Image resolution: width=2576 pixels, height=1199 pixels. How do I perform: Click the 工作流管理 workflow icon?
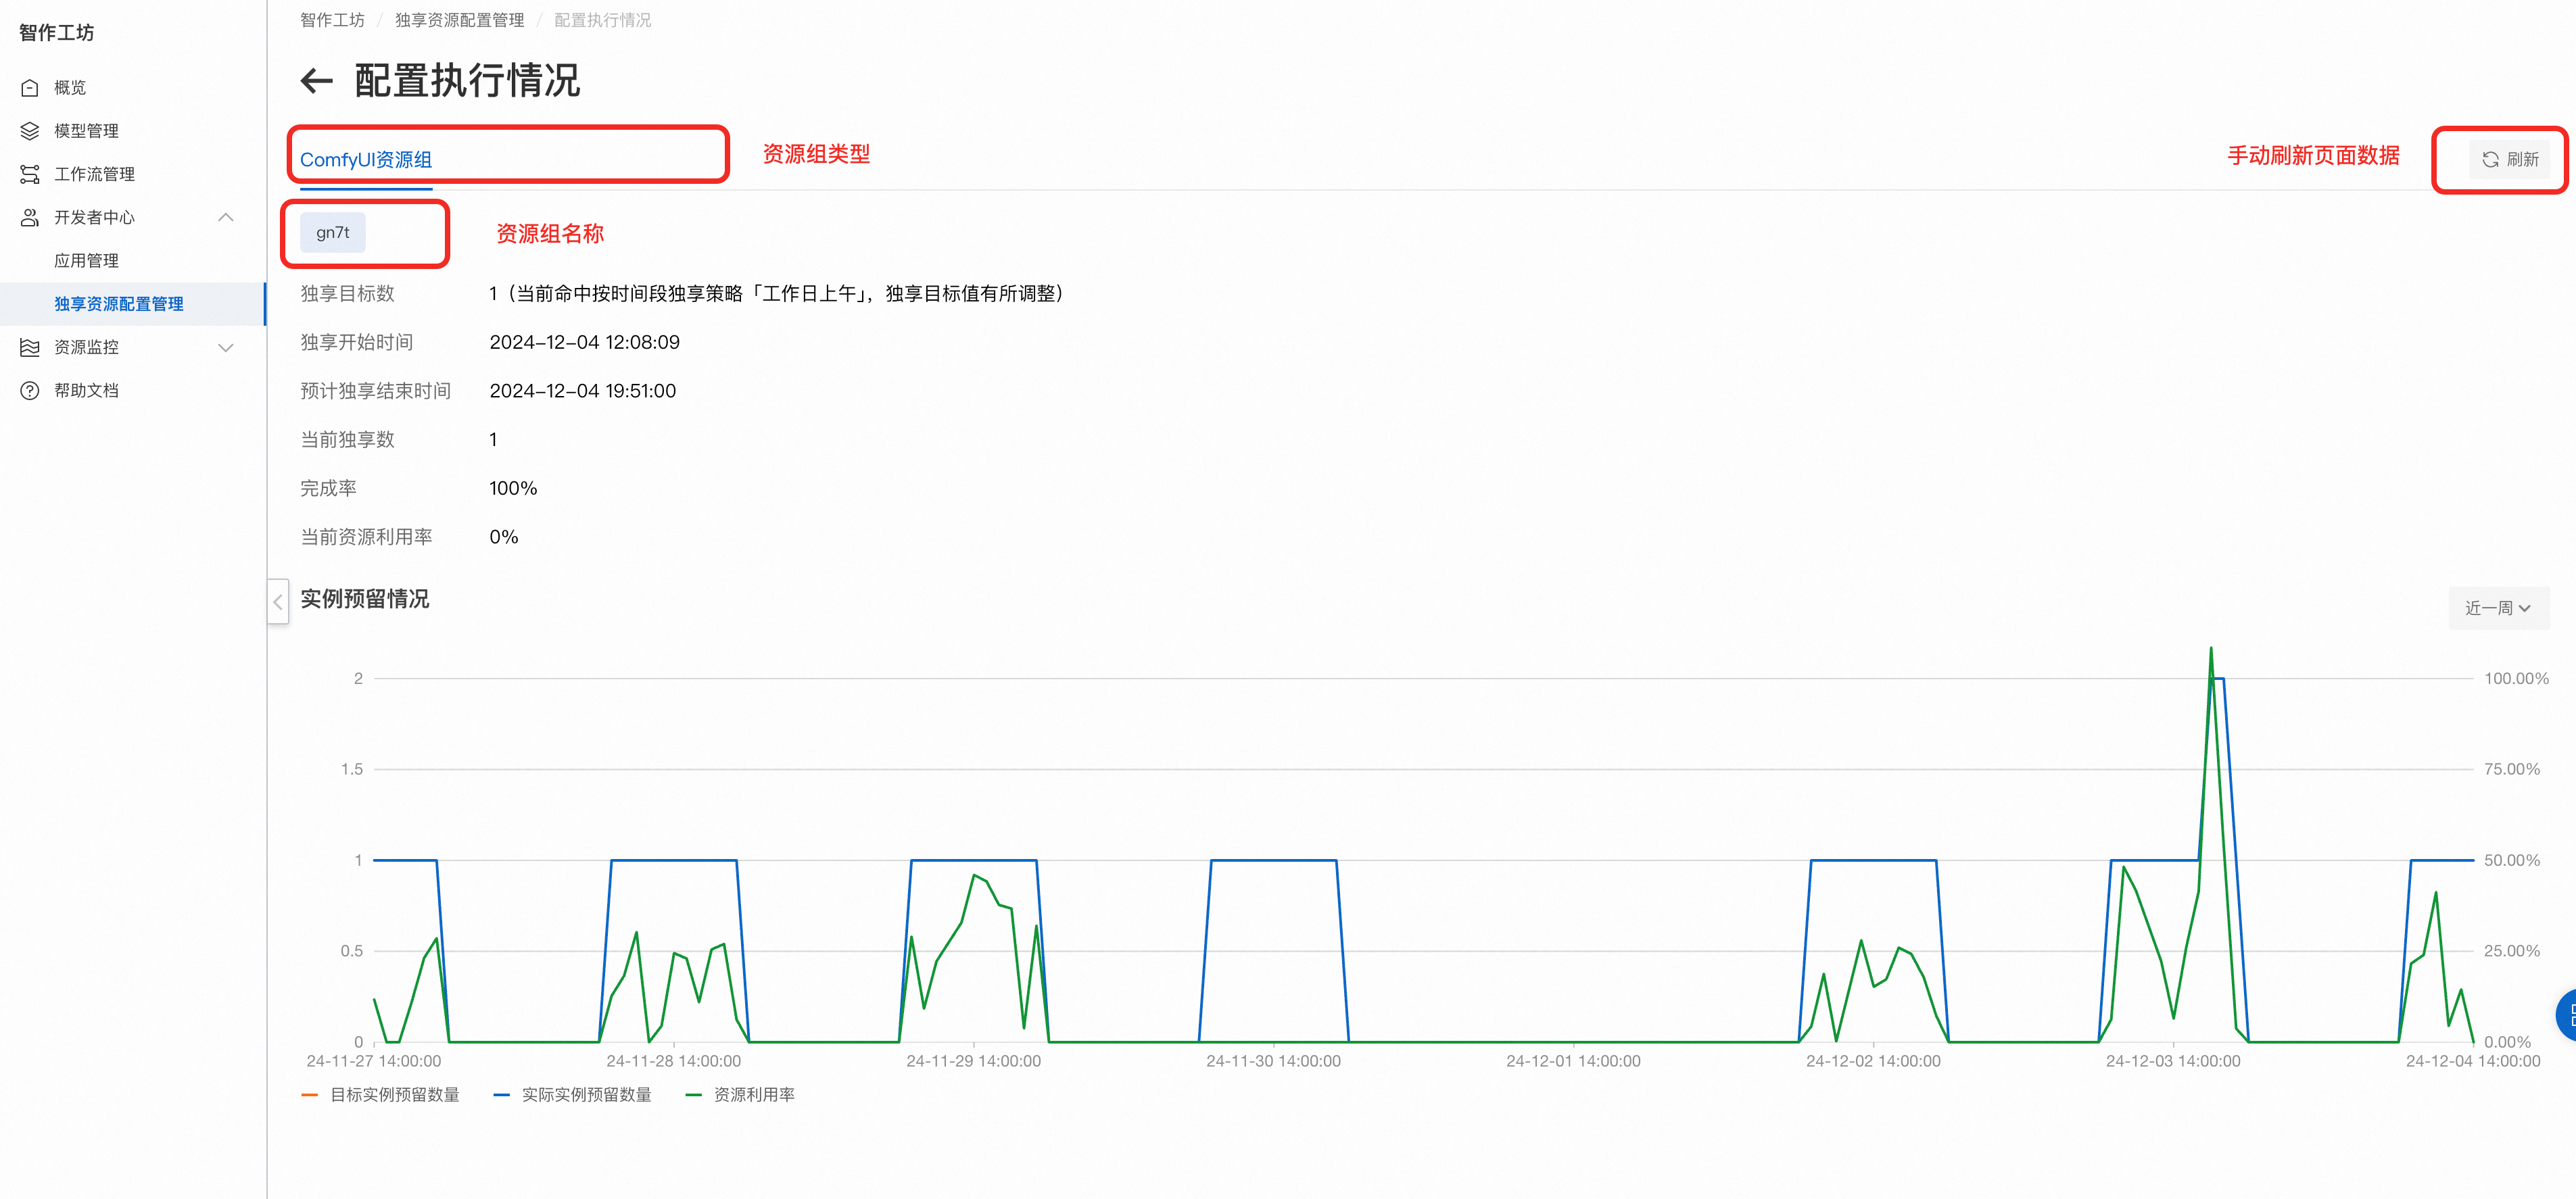click(x=30, y=174)
